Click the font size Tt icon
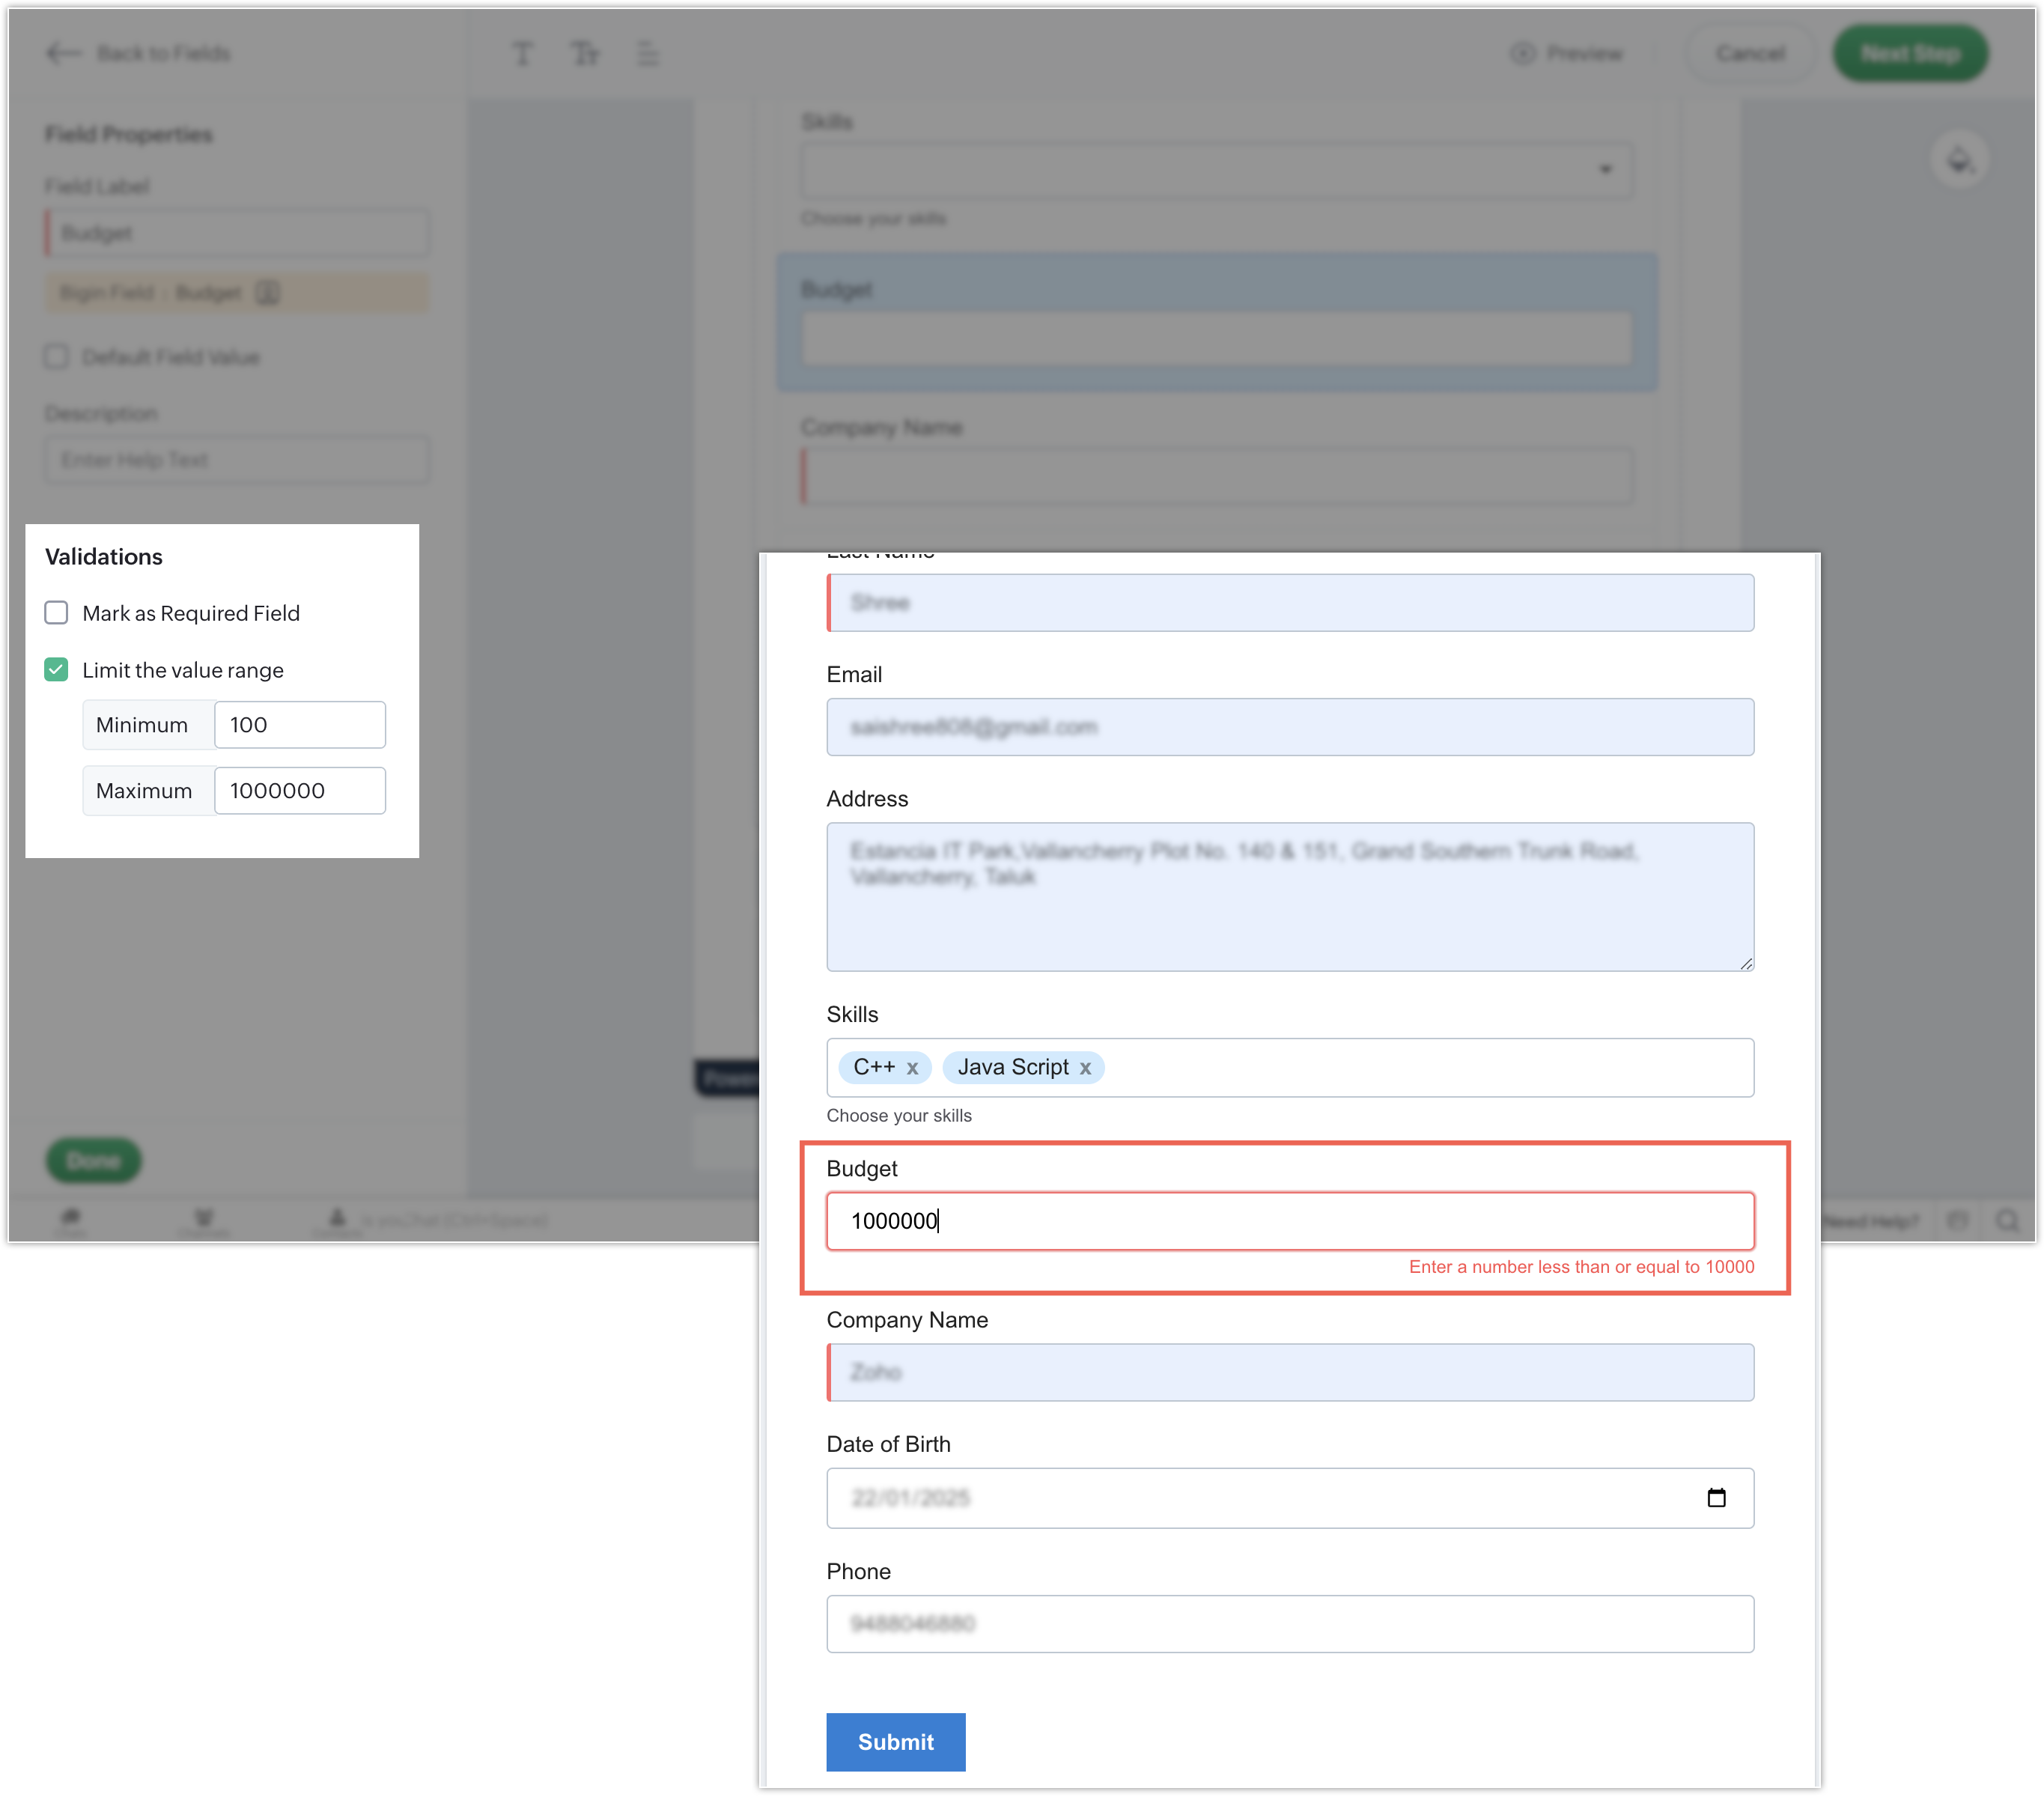Screen dimensions: 2044x1809 point(585,53)
